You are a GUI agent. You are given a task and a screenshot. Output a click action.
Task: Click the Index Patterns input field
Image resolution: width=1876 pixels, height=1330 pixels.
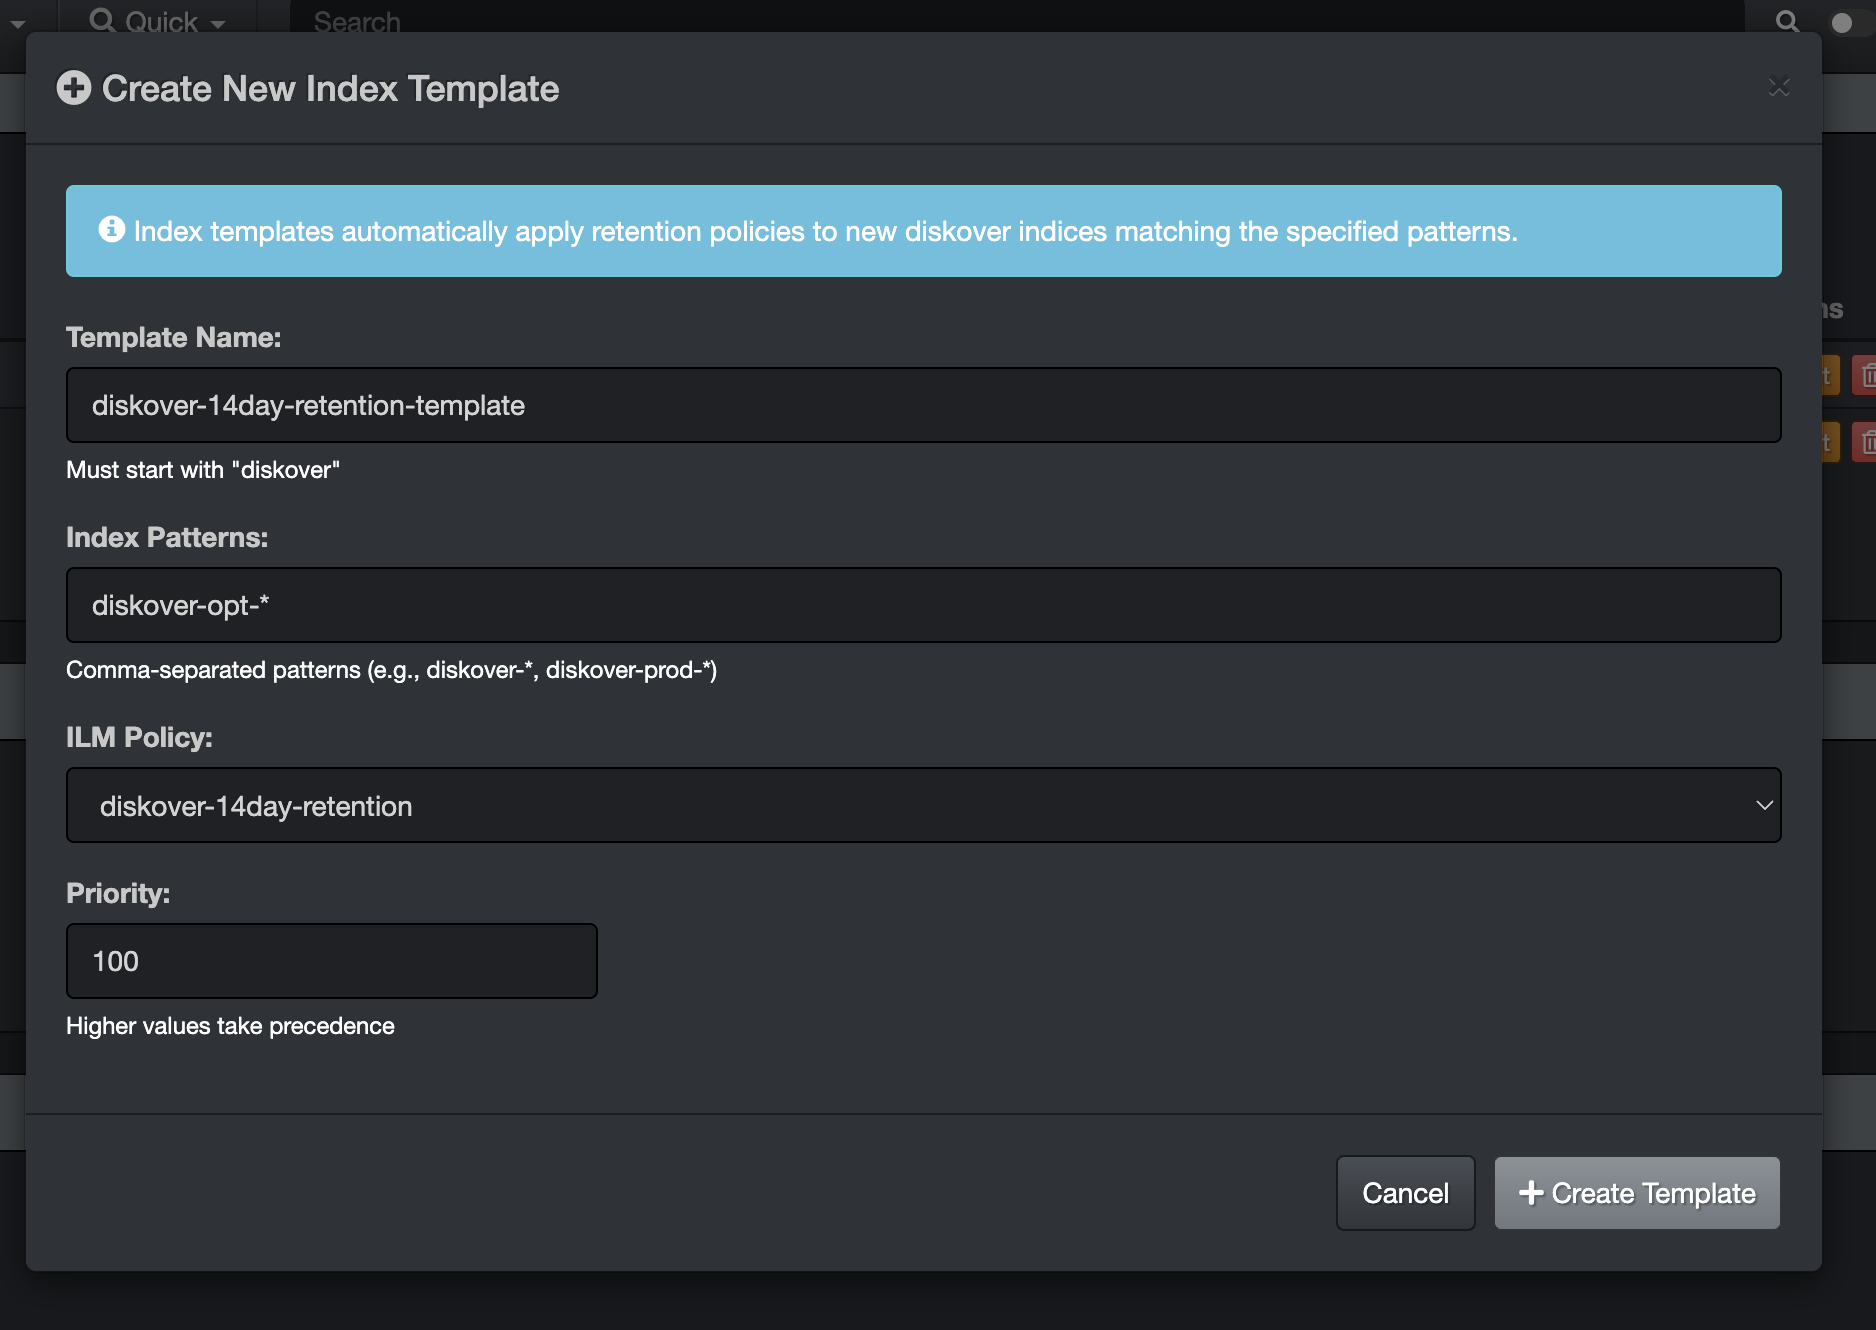point(923,605)
